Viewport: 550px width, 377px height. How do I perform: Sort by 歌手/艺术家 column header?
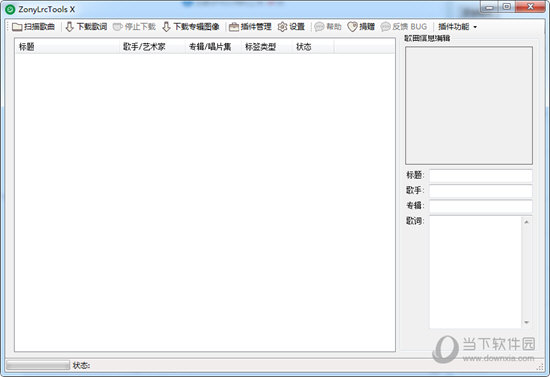(x=152, y=47)
